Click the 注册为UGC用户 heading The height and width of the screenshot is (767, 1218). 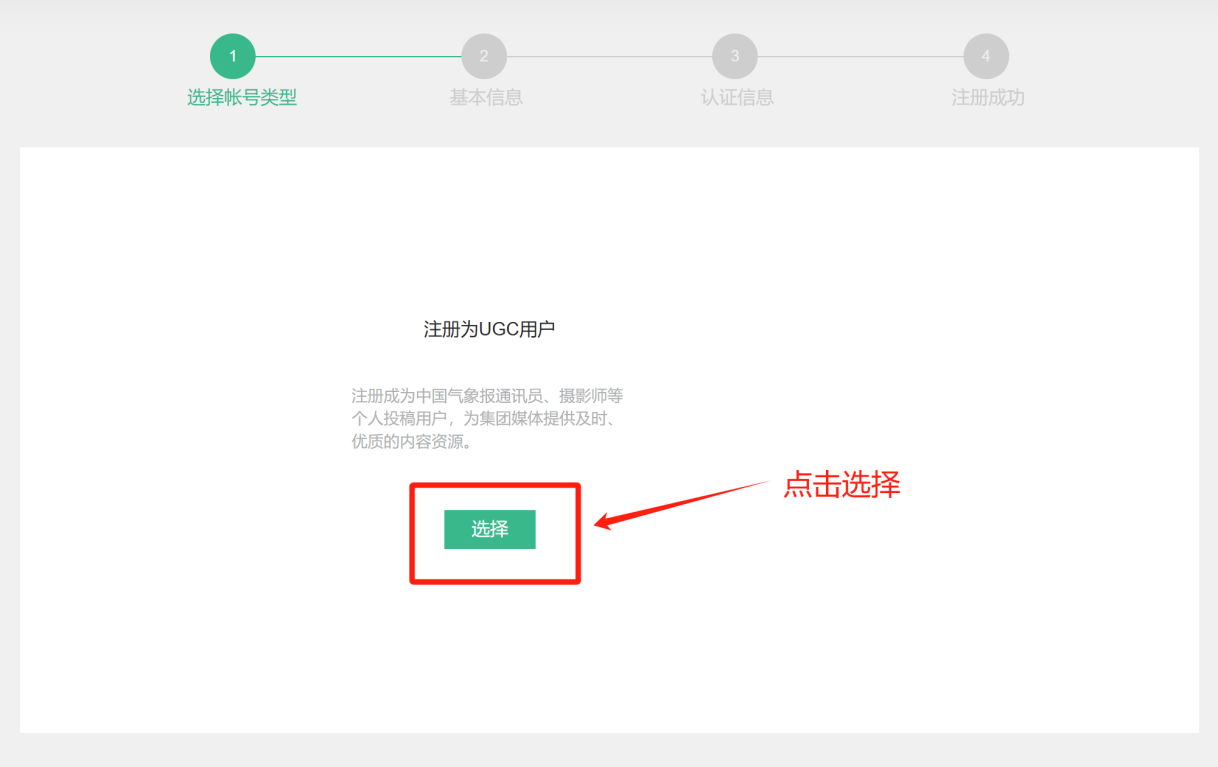pyautogui.click(x=489, y=329)
